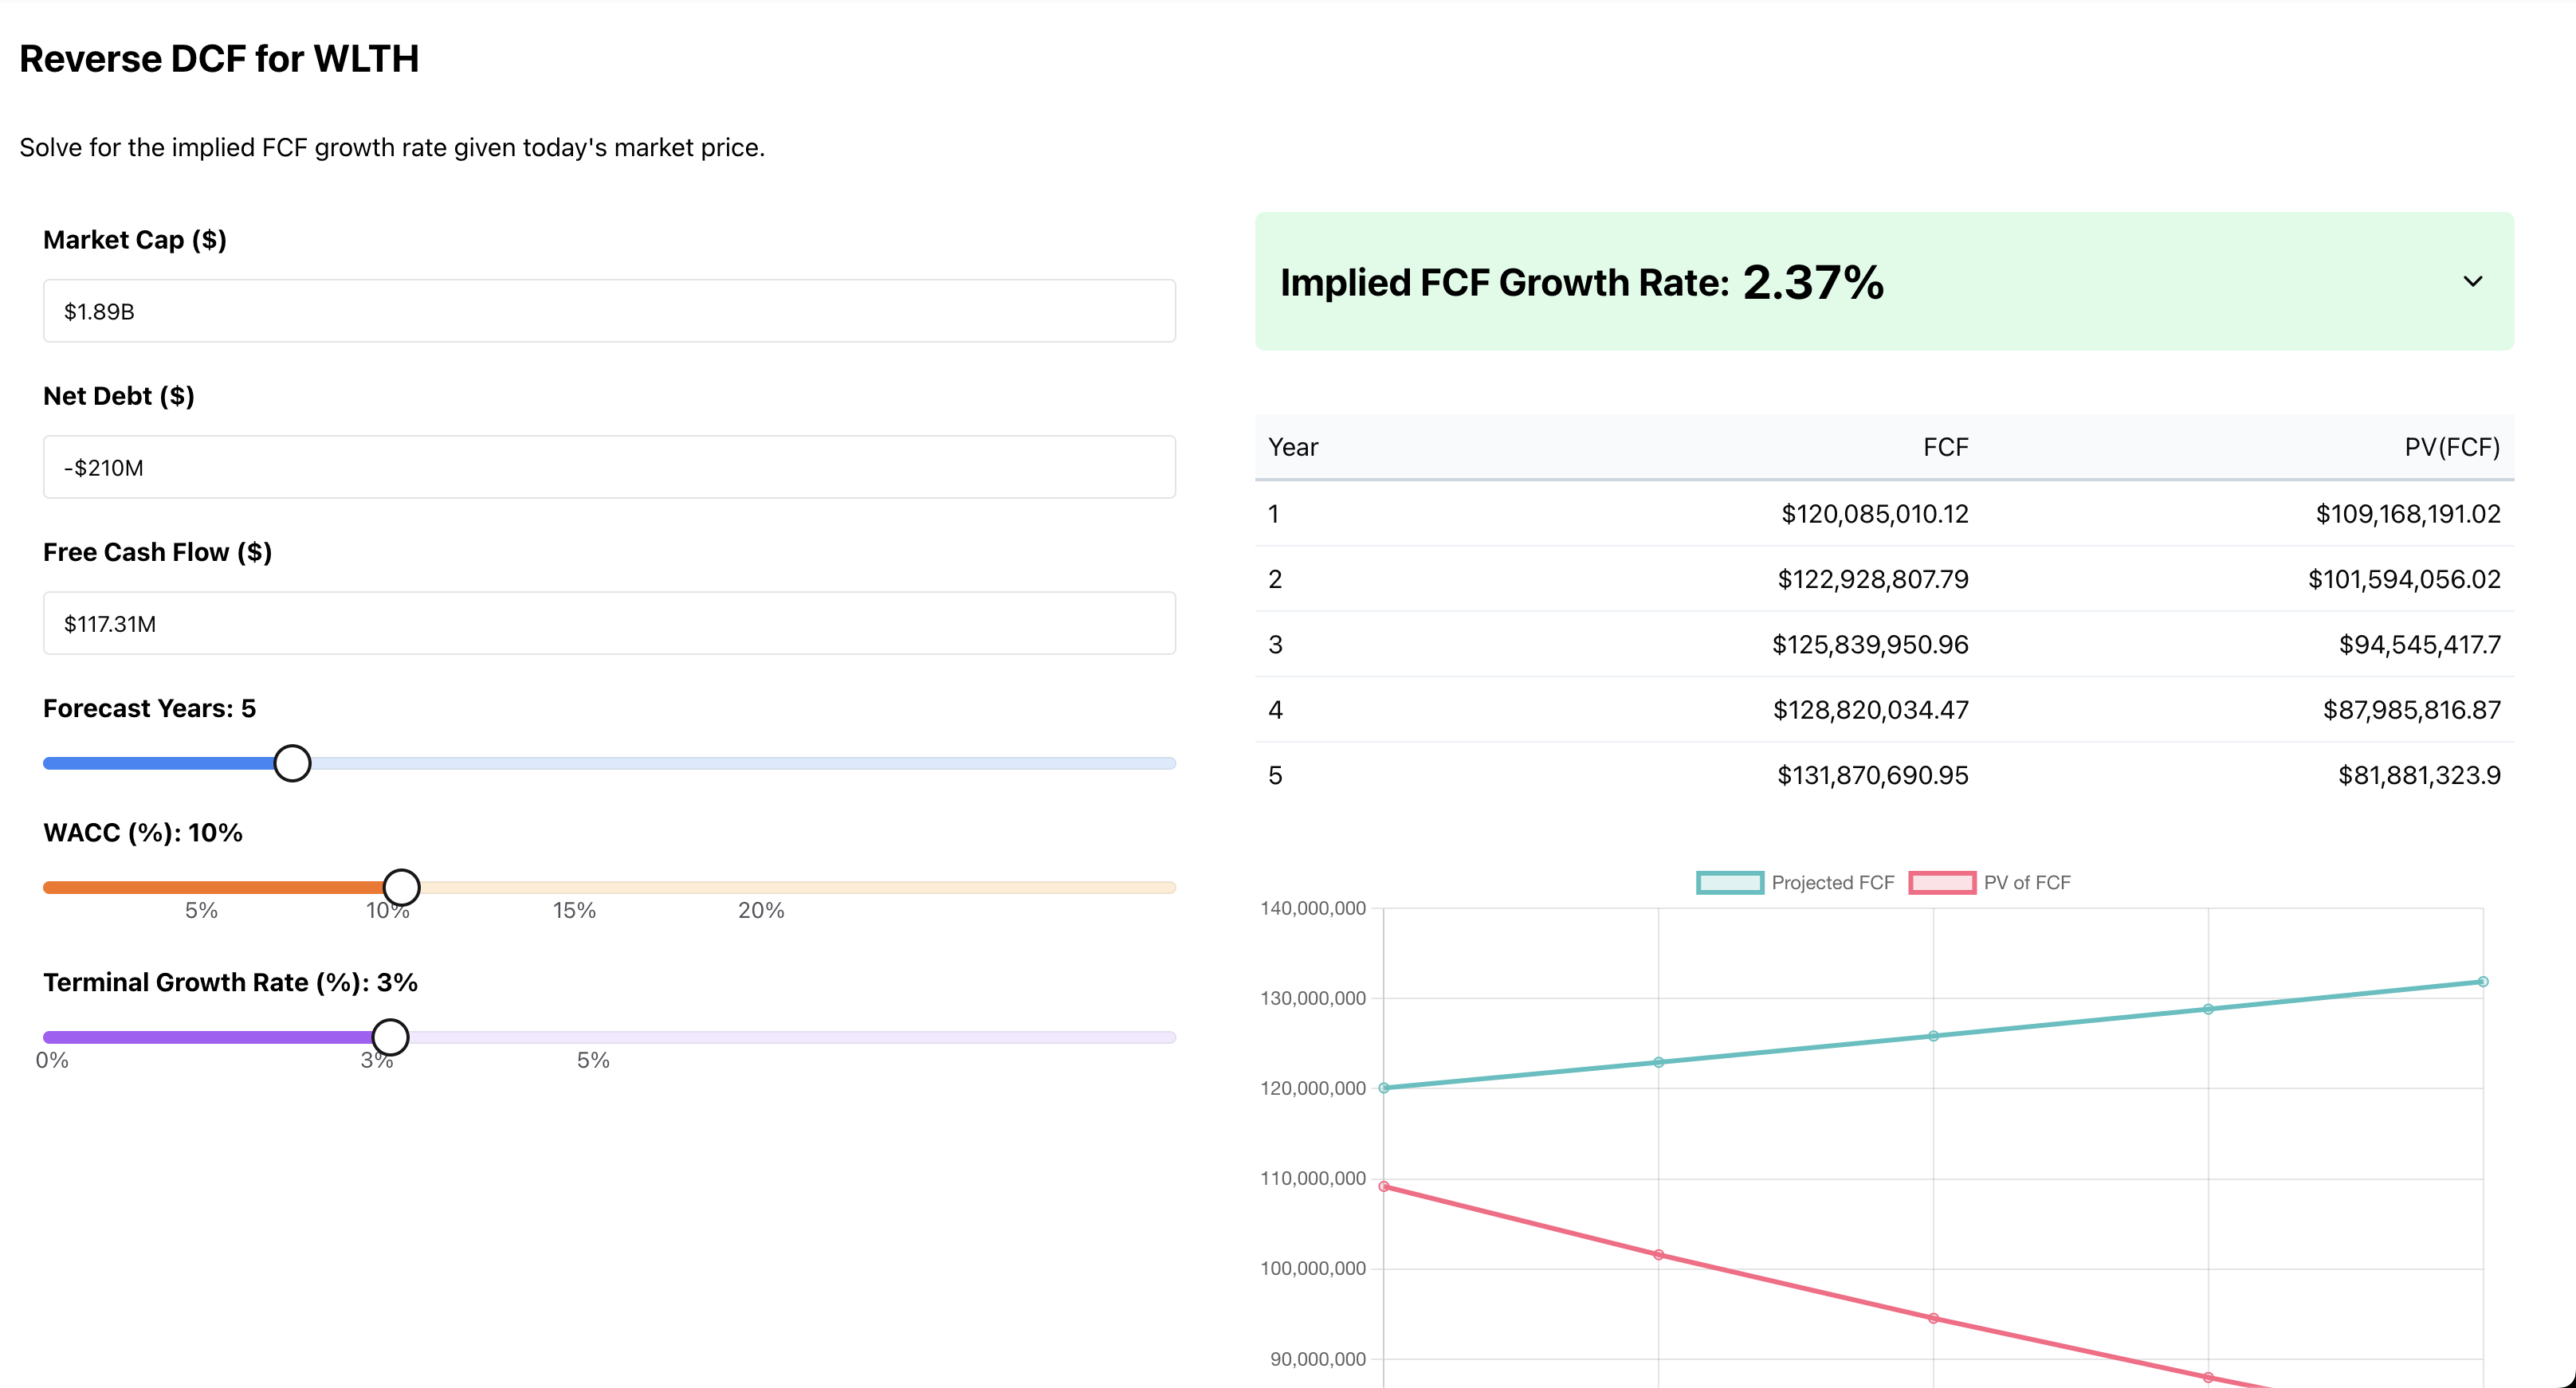The width and height of the screenshot is (2576, 1388).
Task: Click the Market Cap input field
Action: pyautogui.click(x=608, y=310)
